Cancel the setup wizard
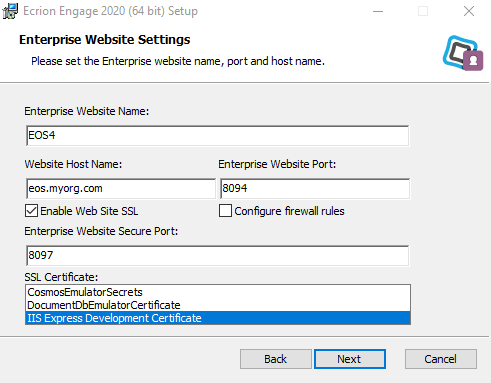This screenshot has height=383, width=491. (441, 359)
